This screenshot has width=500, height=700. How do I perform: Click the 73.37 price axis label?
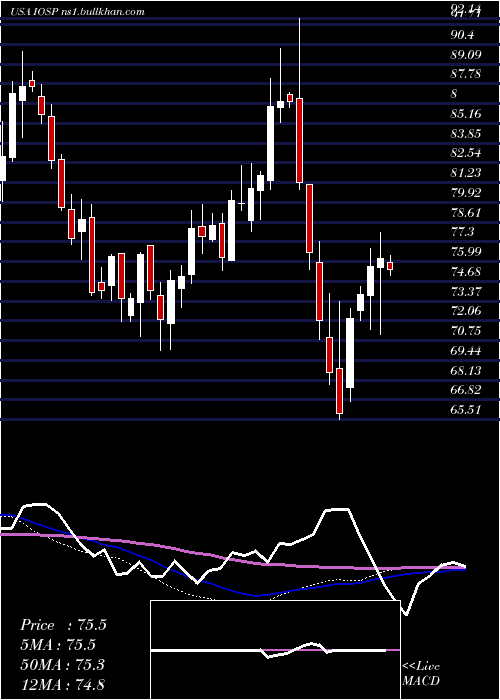pos(466,291)
